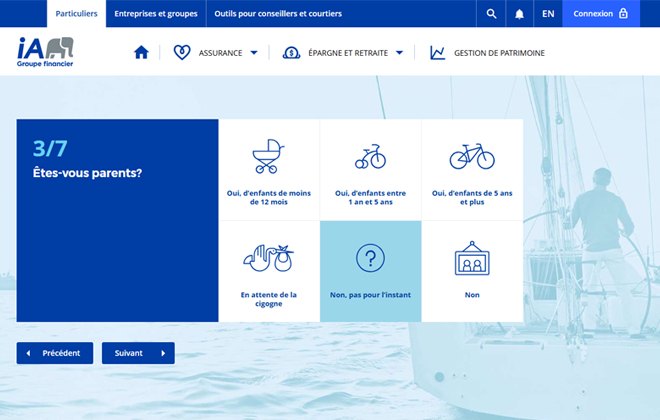Click the baby stroller icon
The height and width of the screenshot is (420, 660).
(268, 156)
